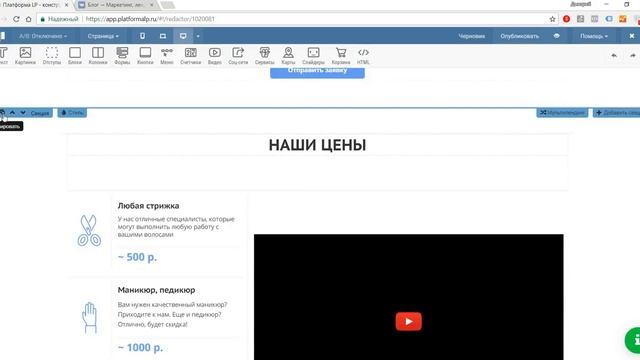Select the Видео video widget

click(x=215, y=56)
